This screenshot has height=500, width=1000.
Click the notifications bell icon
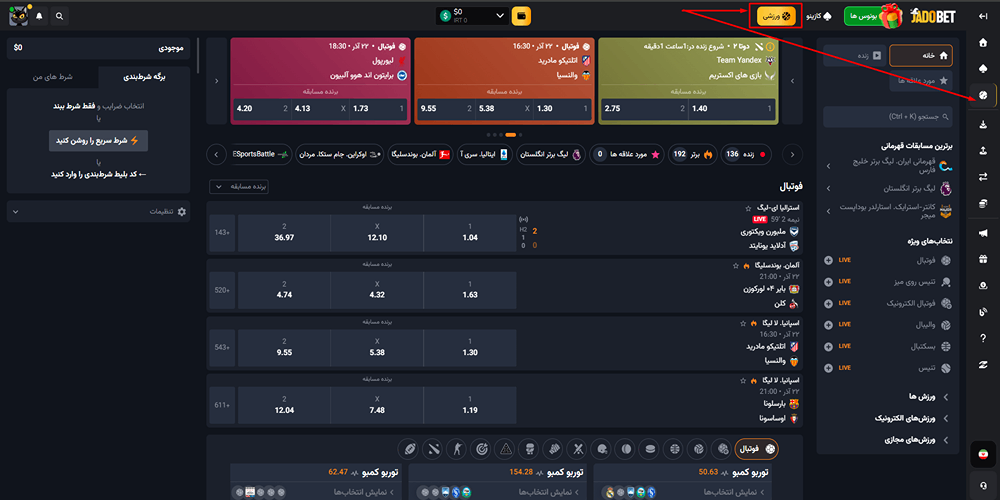[x=39, y=17]
